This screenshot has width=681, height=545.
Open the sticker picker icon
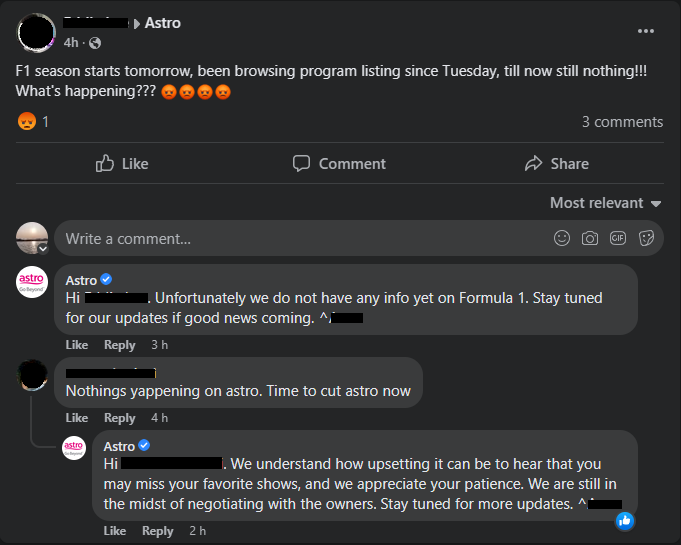tap(646, 238)
